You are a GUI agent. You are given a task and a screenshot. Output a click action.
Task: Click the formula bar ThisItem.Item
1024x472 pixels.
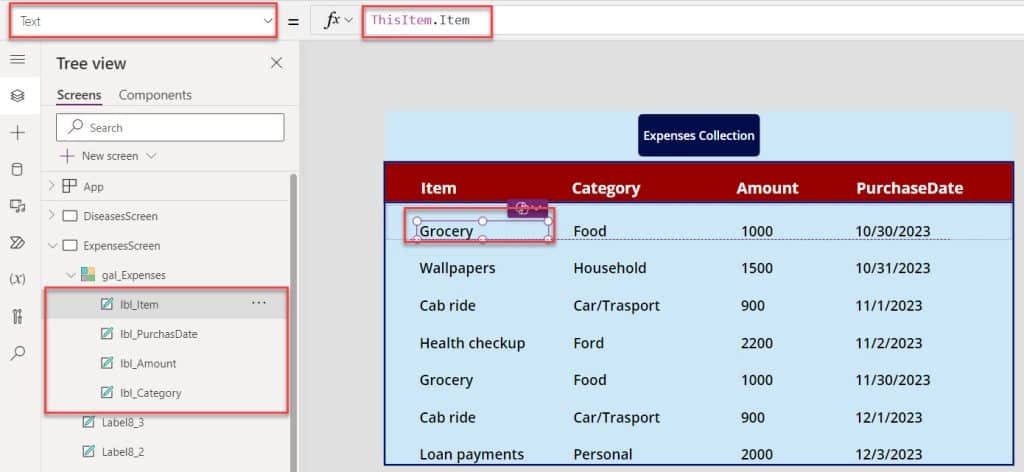coord(421,20)
